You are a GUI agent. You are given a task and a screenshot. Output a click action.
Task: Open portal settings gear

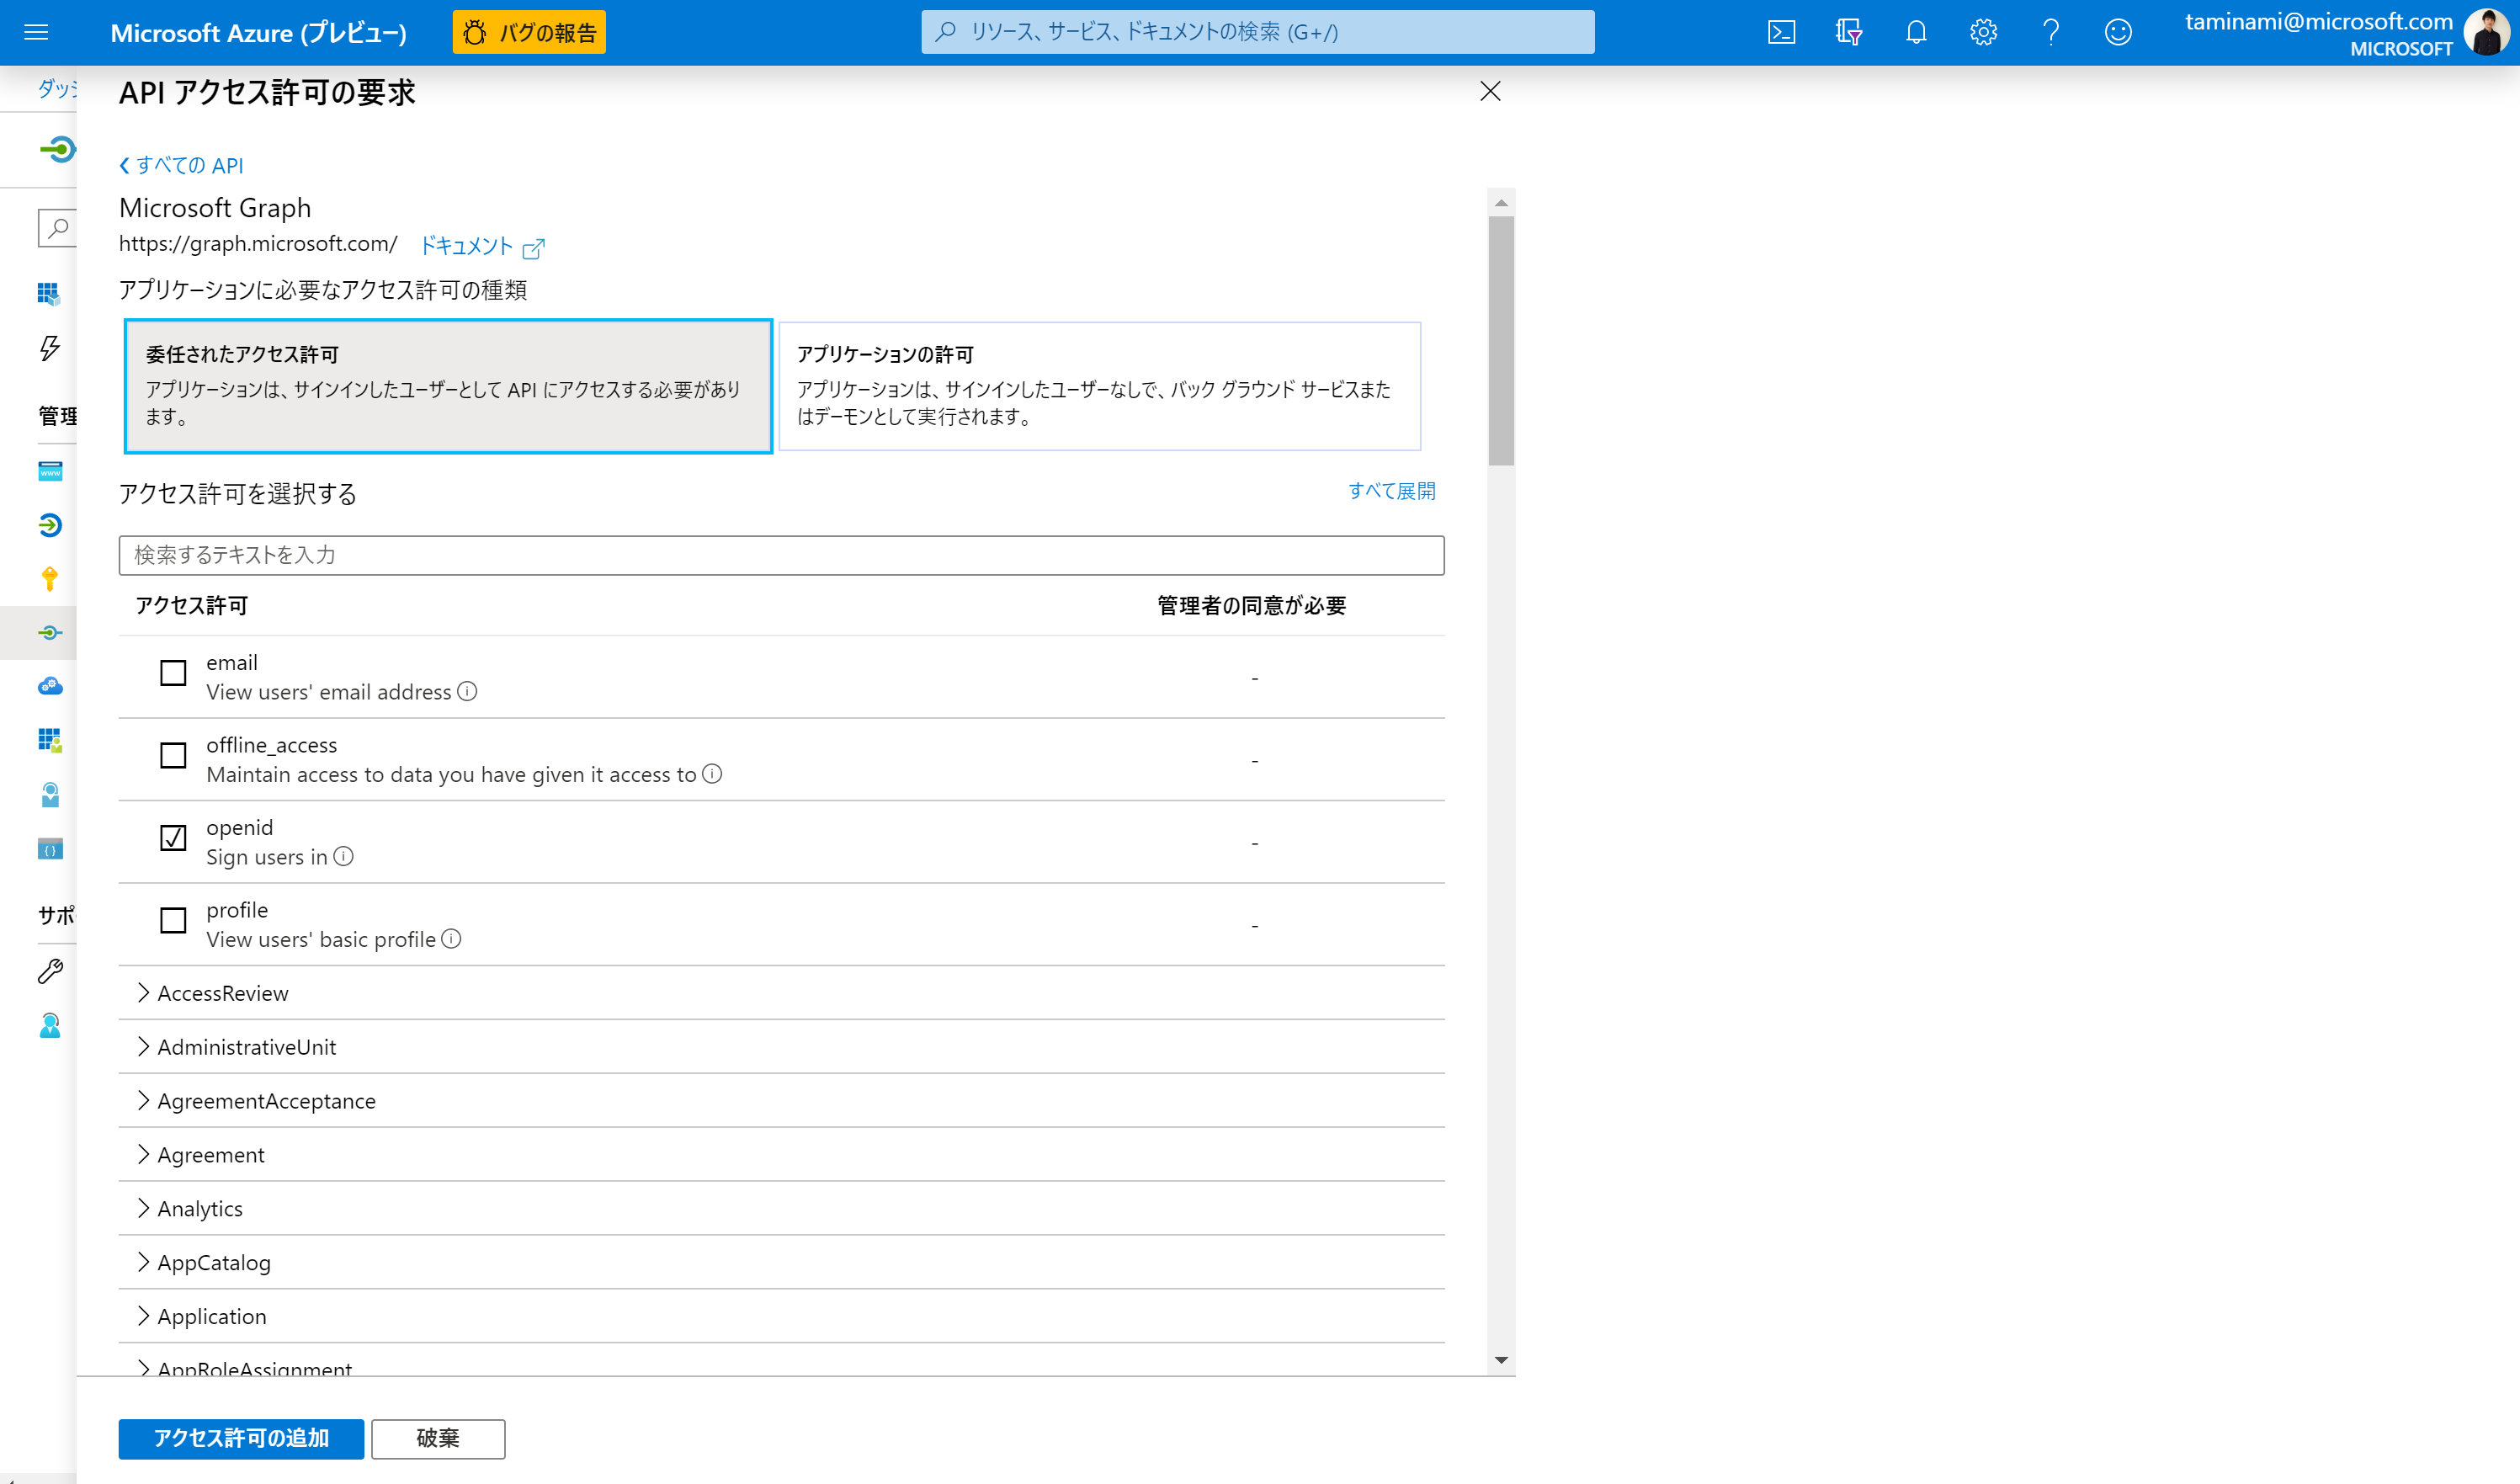[1983, 32]
